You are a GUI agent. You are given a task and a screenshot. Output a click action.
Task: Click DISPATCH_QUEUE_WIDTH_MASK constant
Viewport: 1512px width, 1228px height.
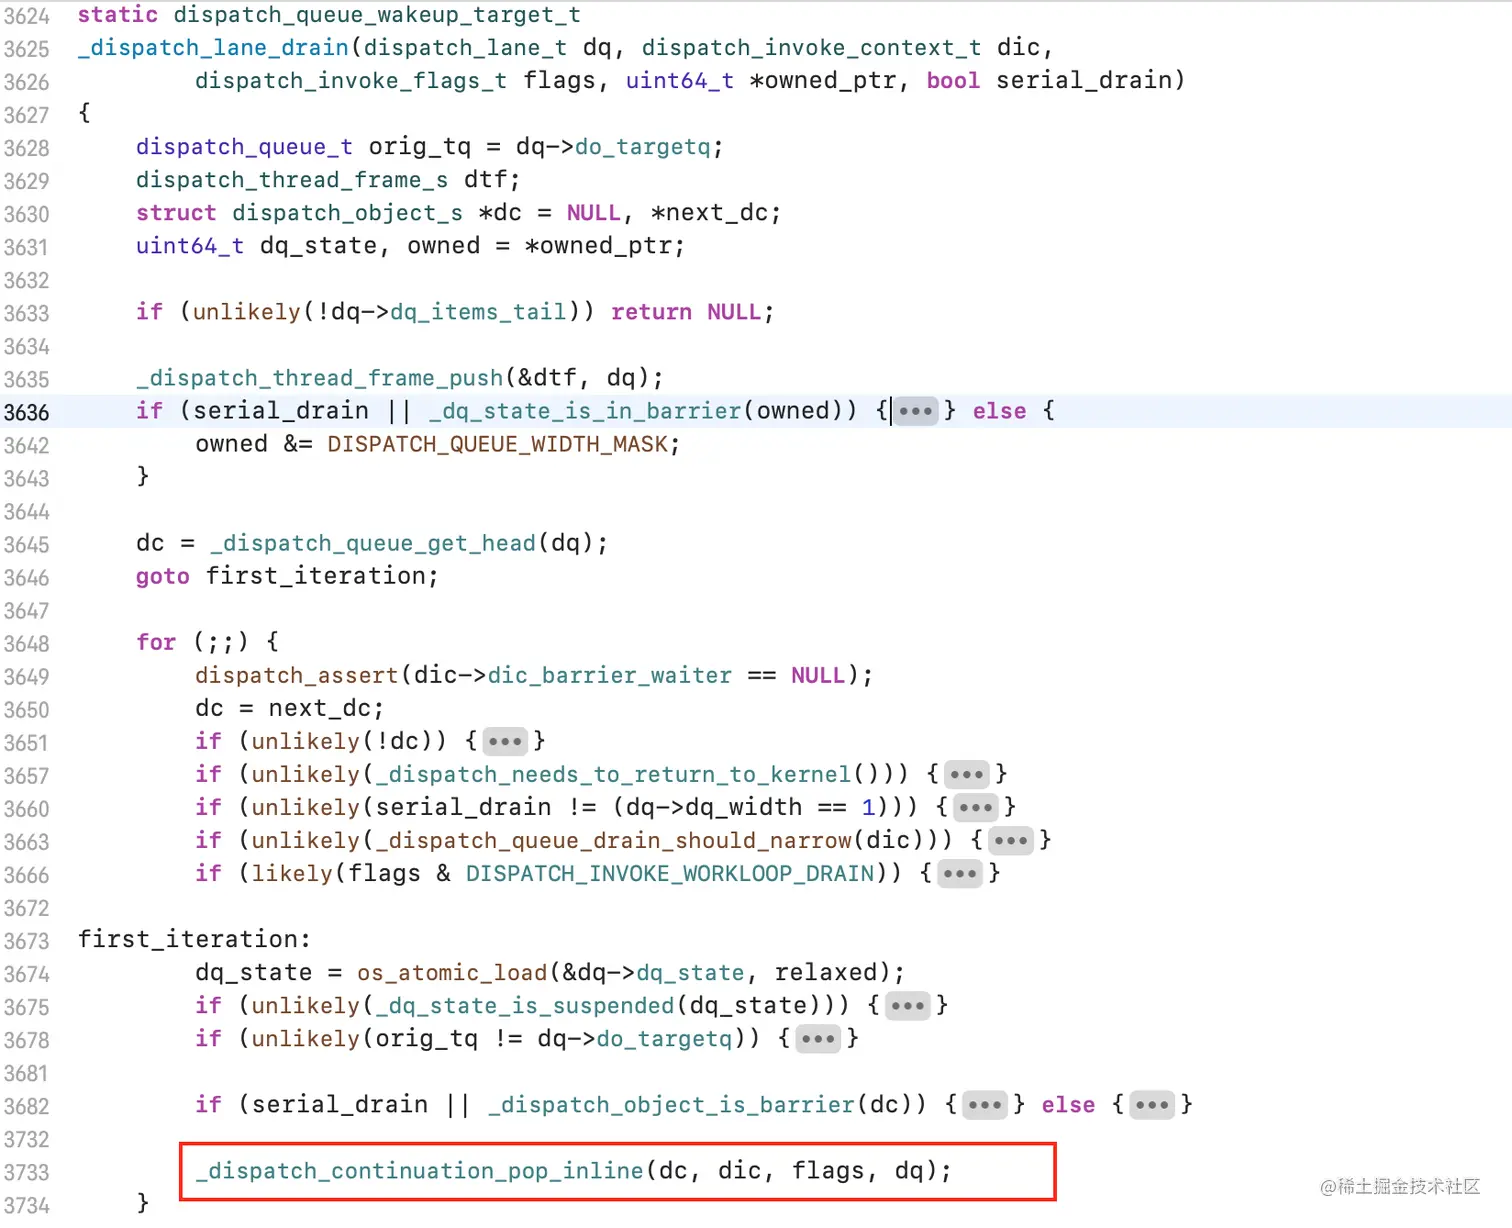tap(497, 444)
